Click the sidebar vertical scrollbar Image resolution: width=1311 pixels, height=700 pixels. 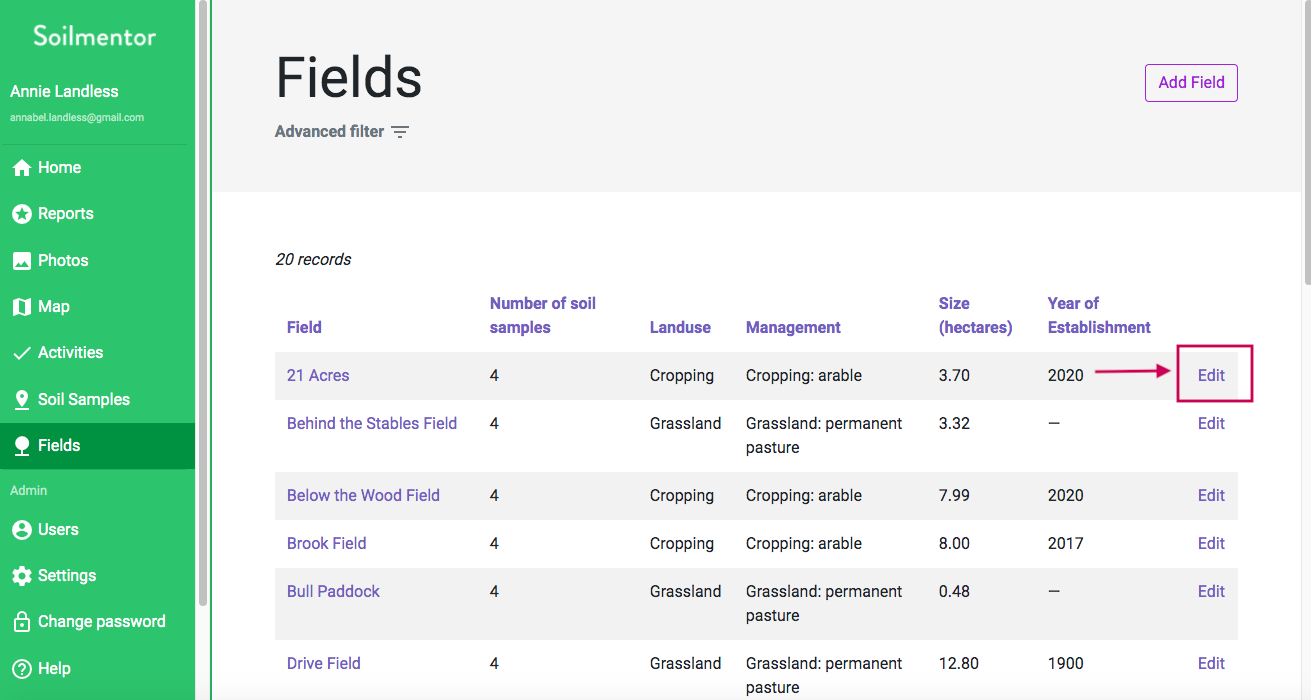click(203, 300)
